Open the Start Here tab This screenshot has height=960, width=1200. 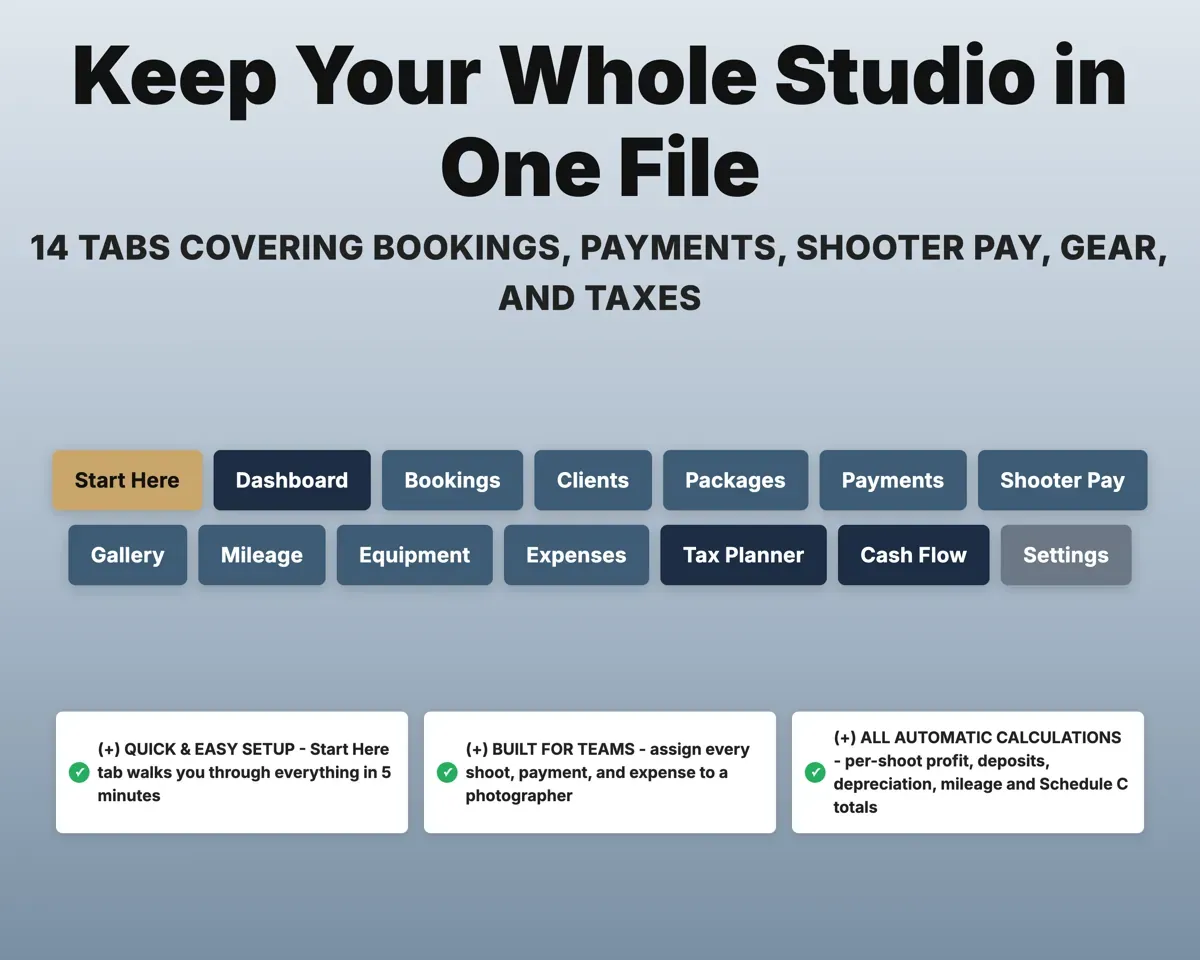(x=127, y=480)
